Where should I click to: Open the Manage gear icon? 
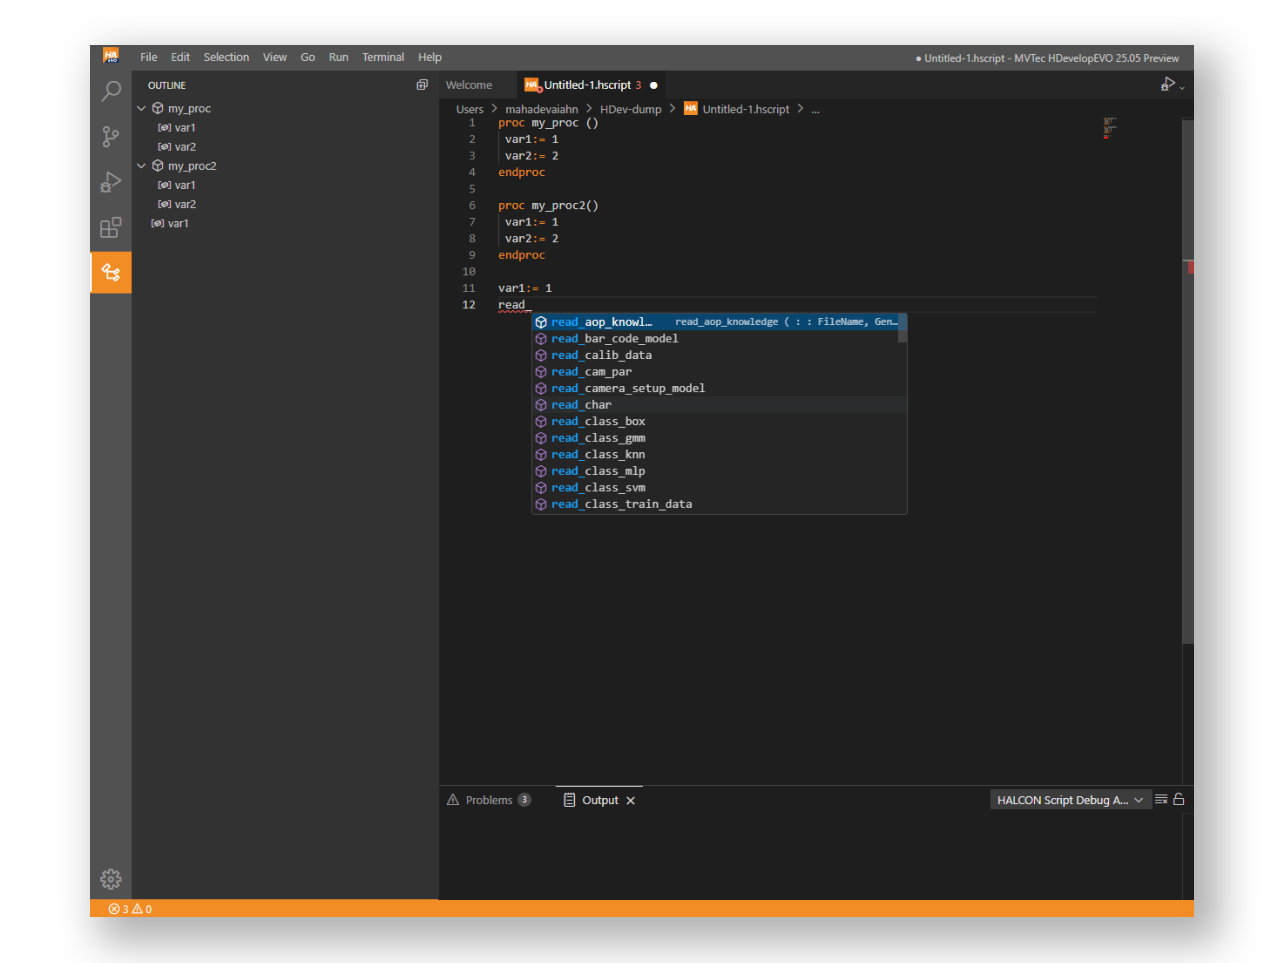click(x=111, y=879)
